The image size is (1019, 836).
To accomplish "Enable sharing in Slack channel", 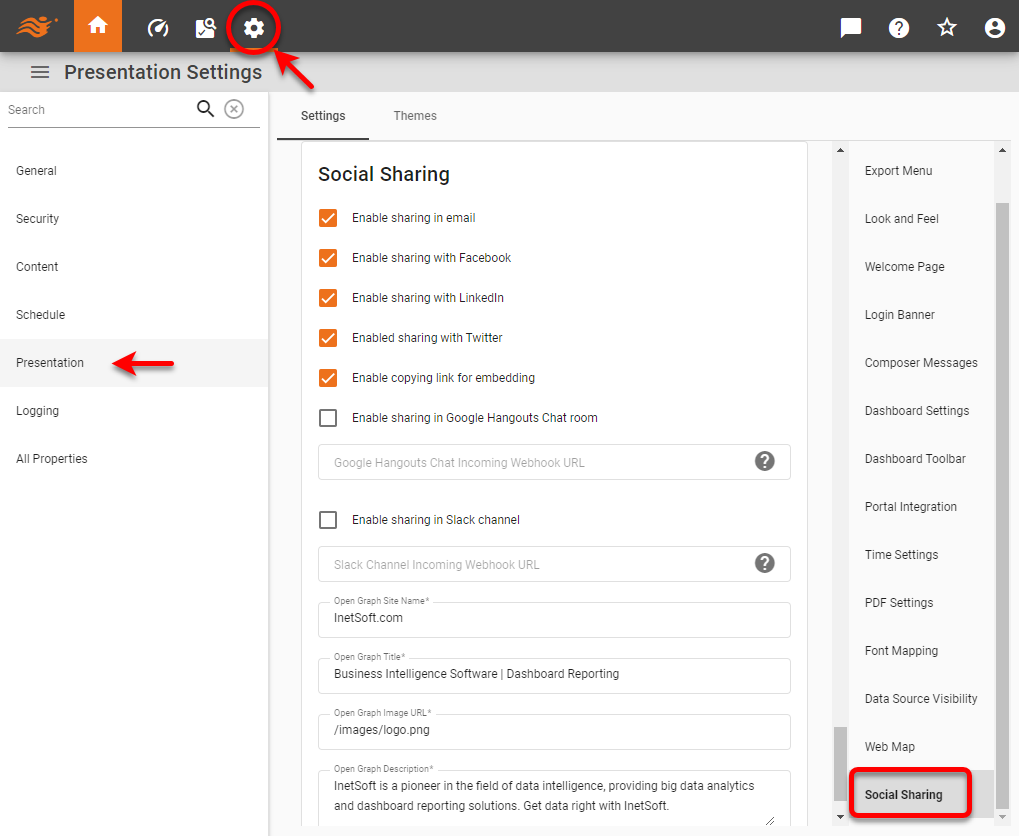I will [x=327, y=519].
